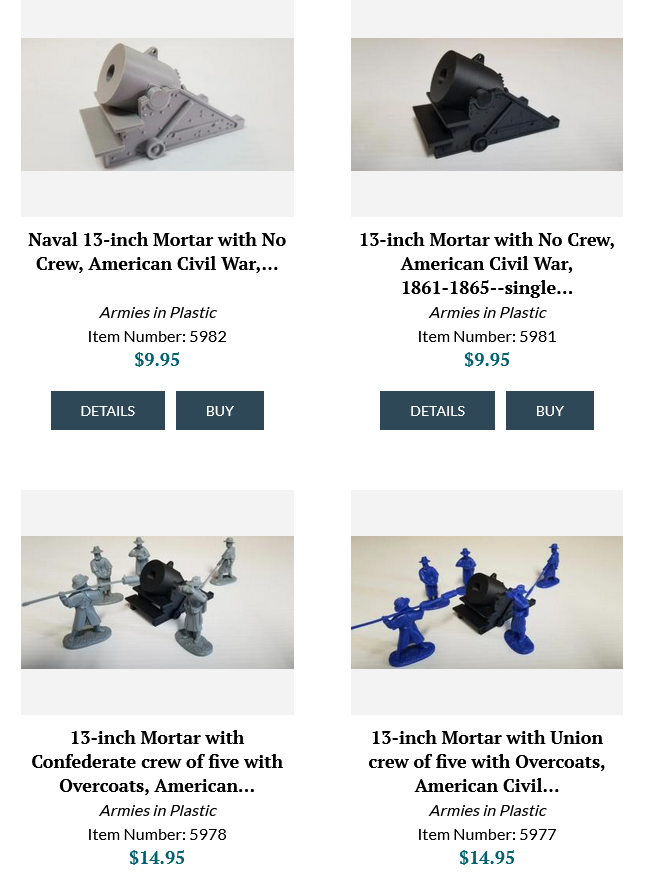Screen dimensions: 661x878
Task: Open the 13-inch Mortar with Union crew title
Action: (x=487, y=762)
